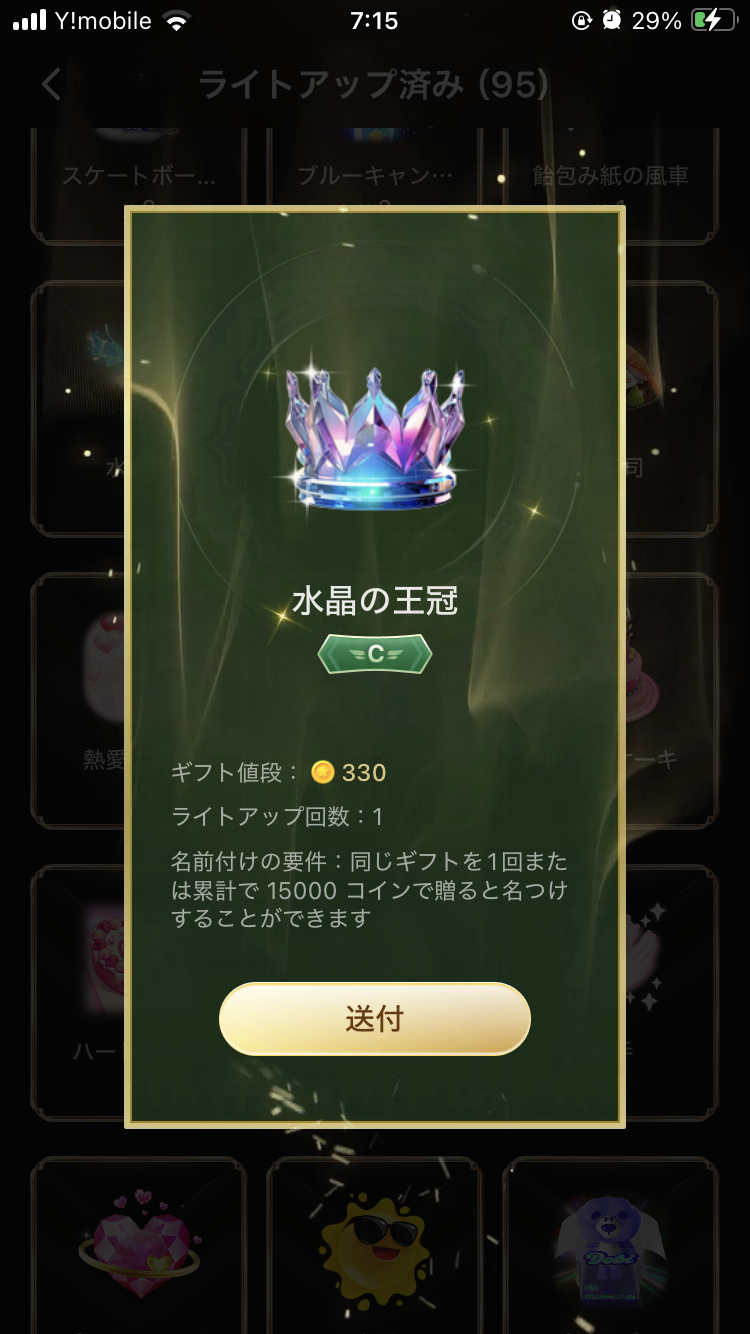The image size is (750, 1334).
Task: Tap the 熱愛 gift tile behind the popup
Action: pos(78,700)
